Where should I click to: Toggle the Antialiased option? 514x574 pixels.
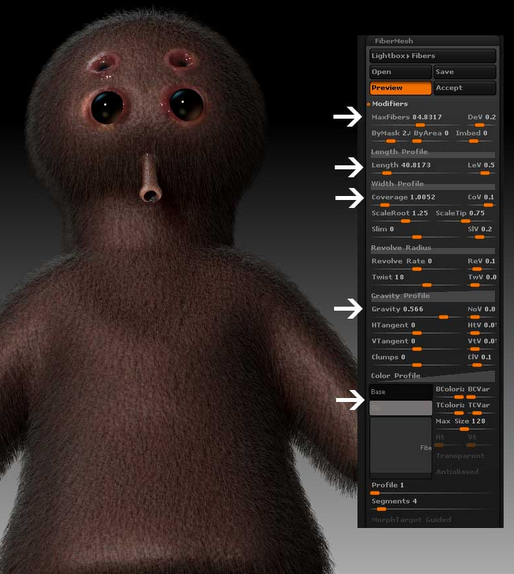tap(457, 472)
